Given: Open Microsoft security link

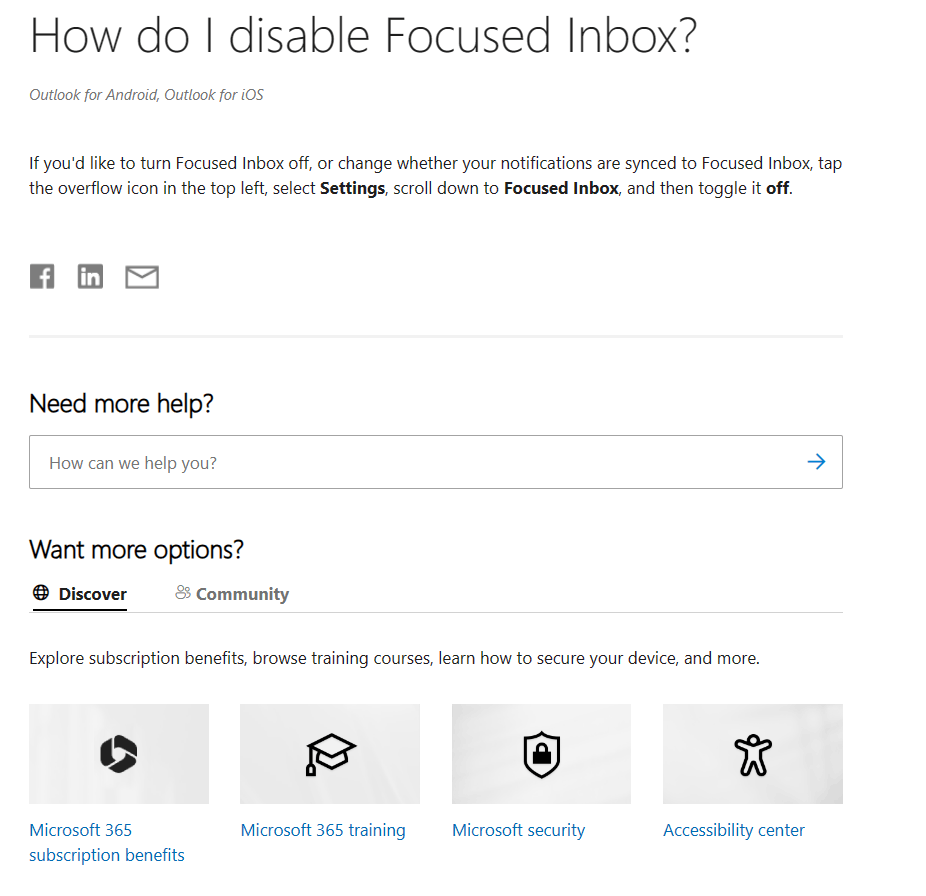Looking at the screenshot, I should [x=519, y=830].
